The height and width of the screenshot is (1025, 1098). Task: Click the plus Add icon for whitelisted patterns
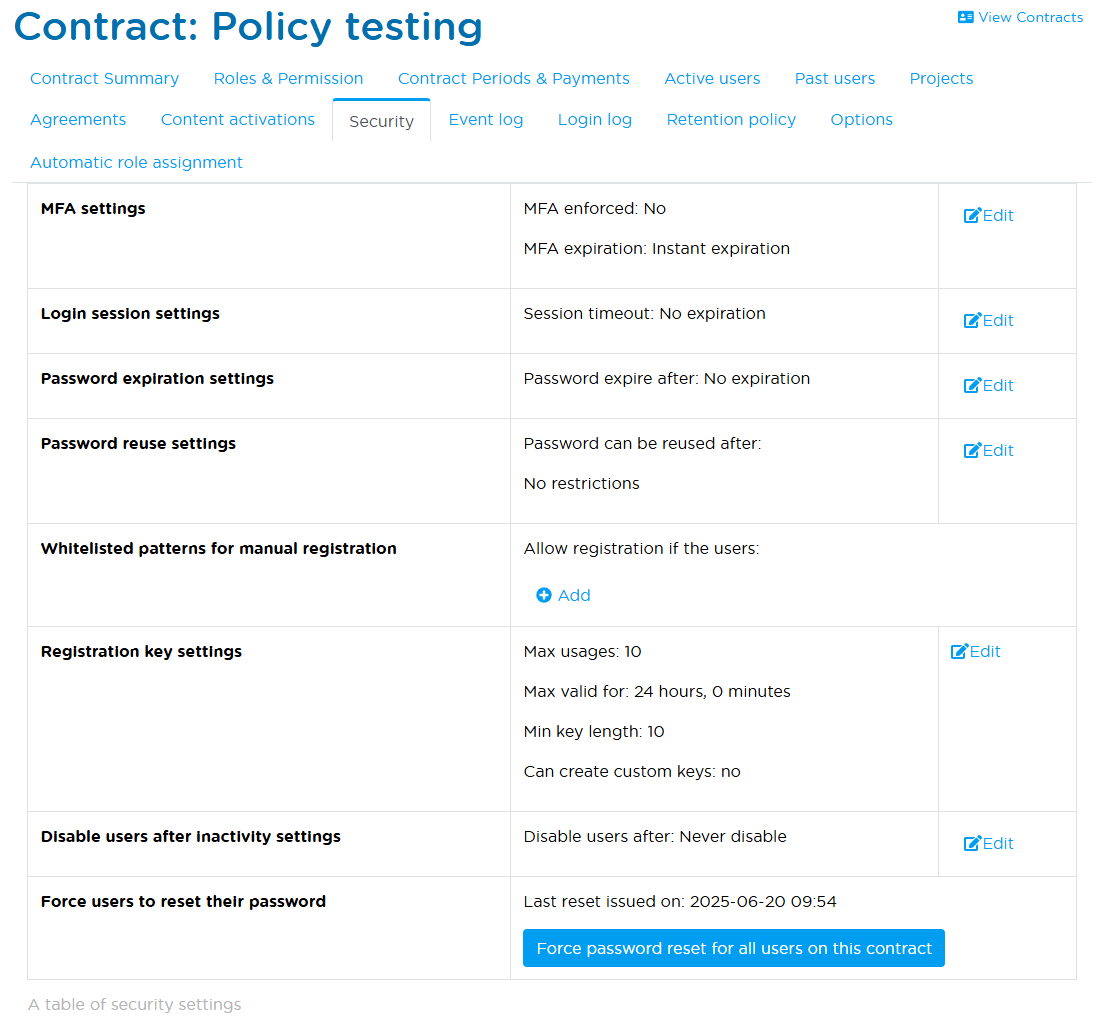tap(543, 595)
